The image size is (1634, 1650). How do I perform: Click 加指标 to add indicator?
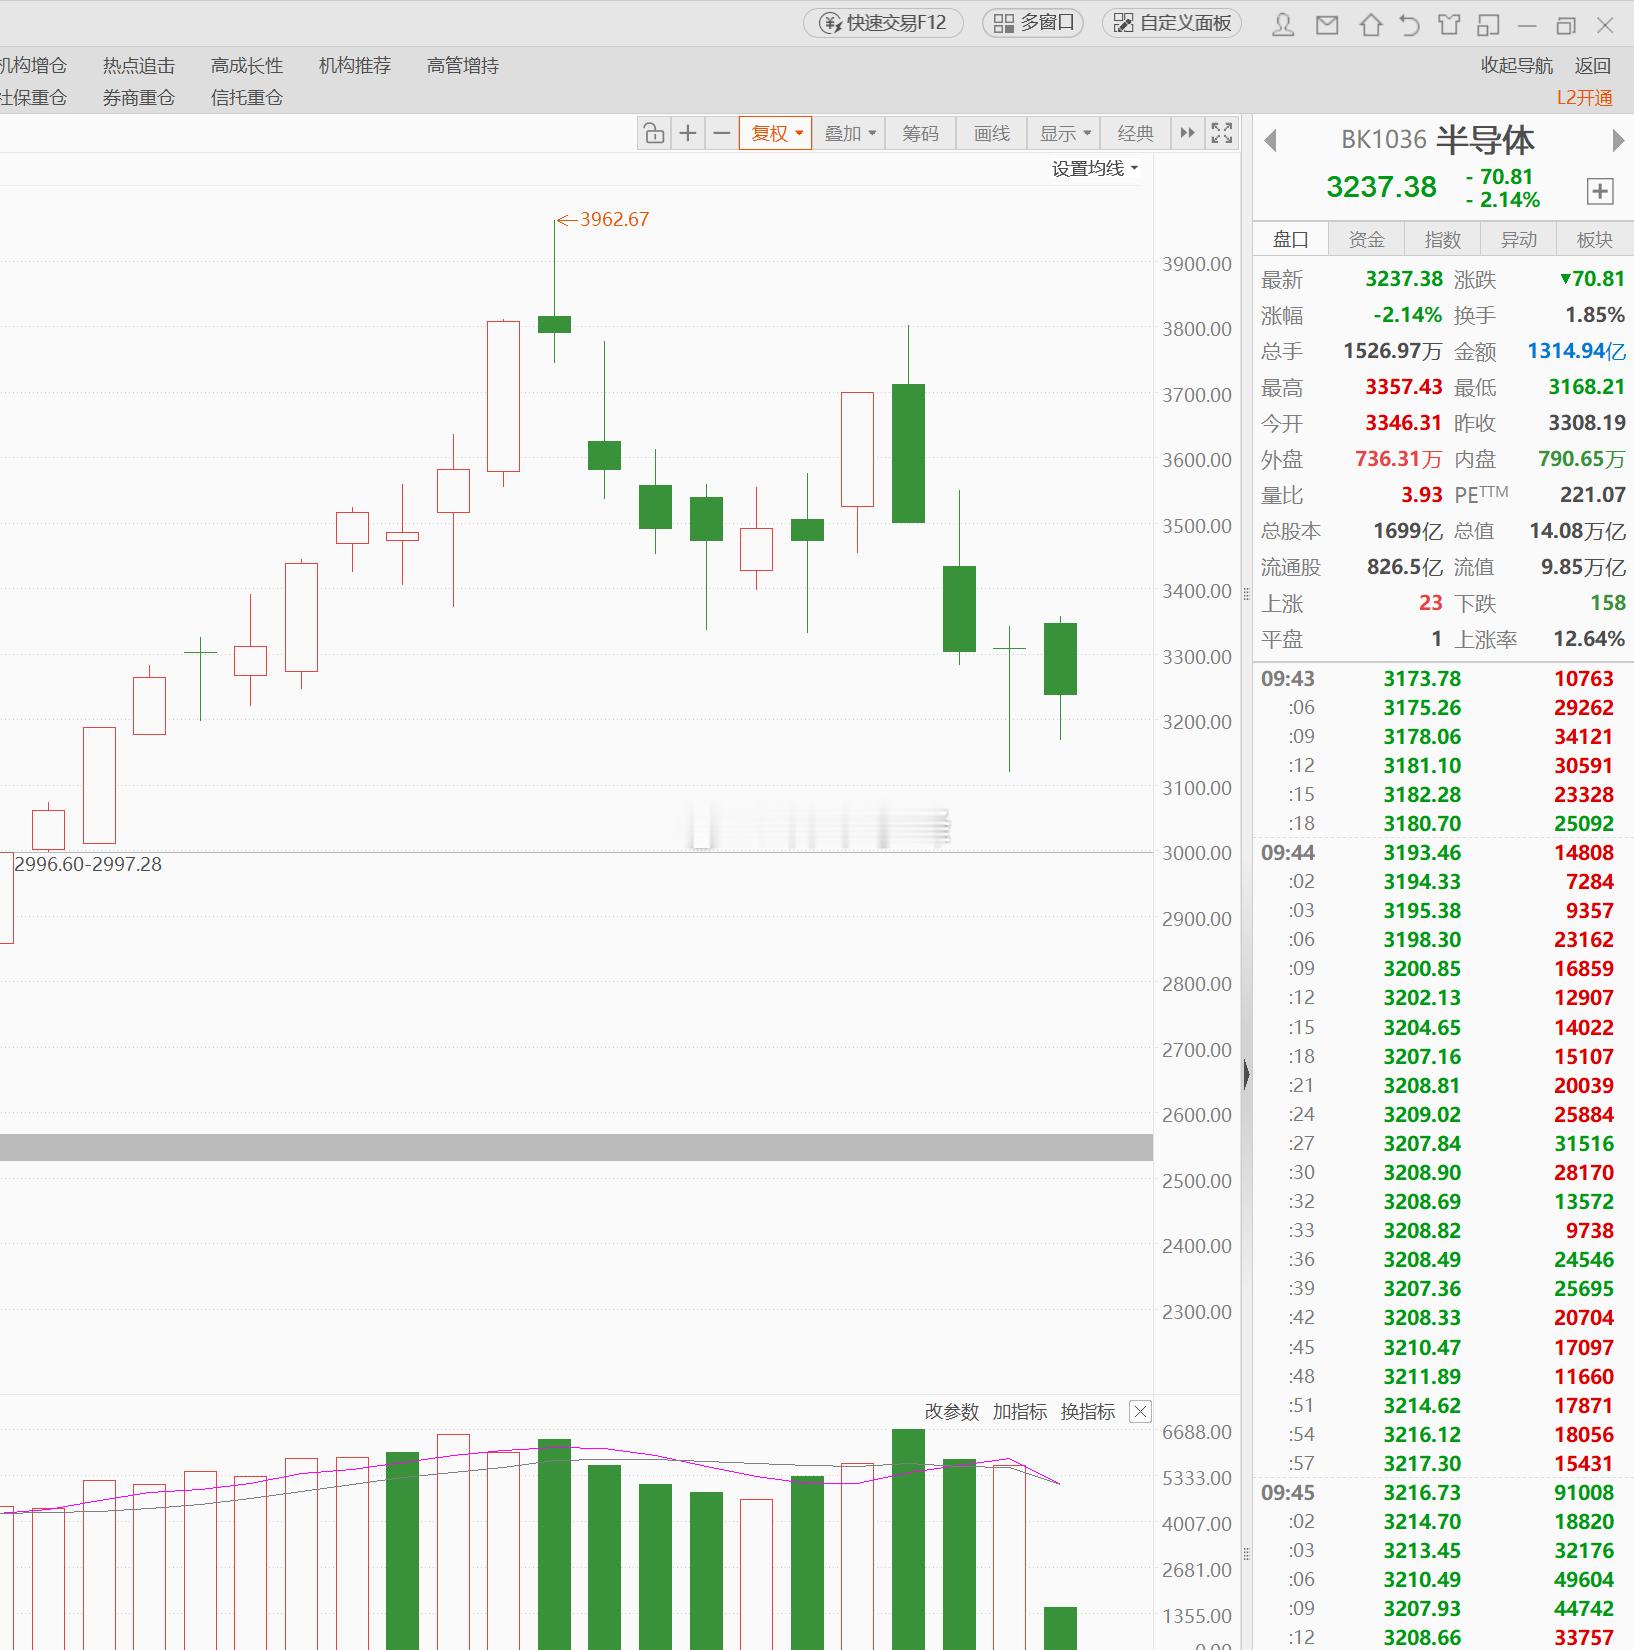click(1019, 1411)
